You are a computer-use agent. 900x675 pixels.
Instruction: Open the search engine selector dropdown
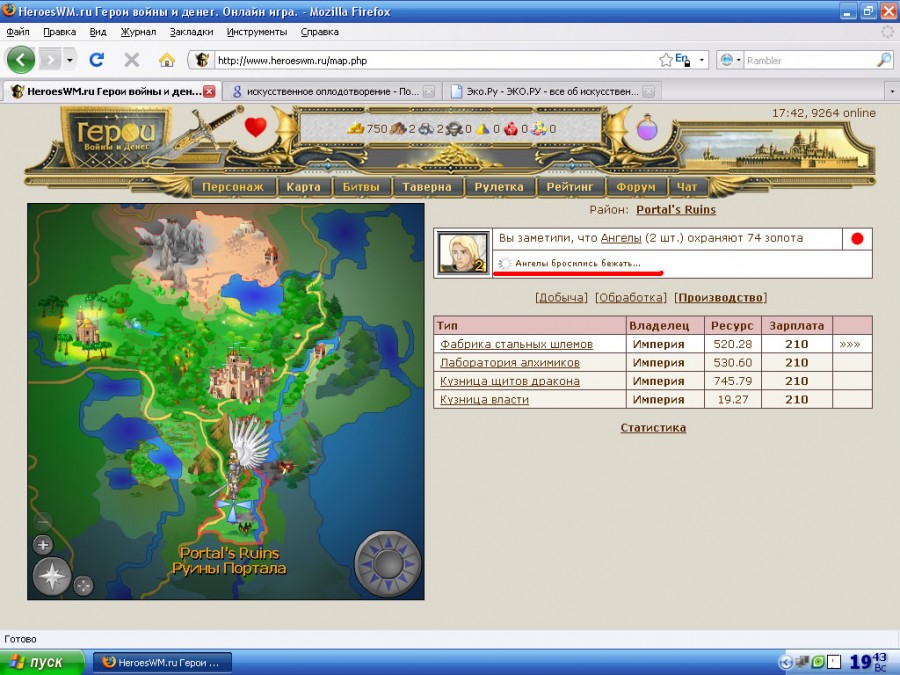[x=730, y=60]
